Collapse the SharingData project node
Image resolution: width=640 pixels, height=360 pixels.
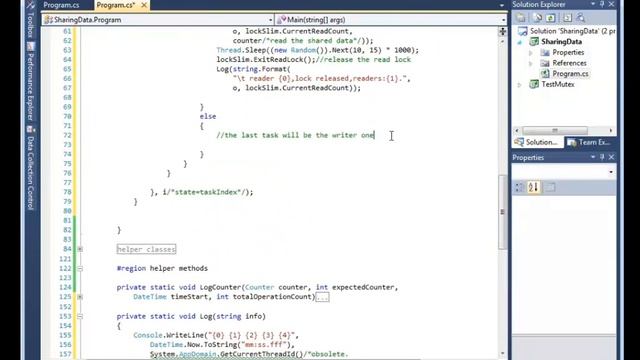520,42
